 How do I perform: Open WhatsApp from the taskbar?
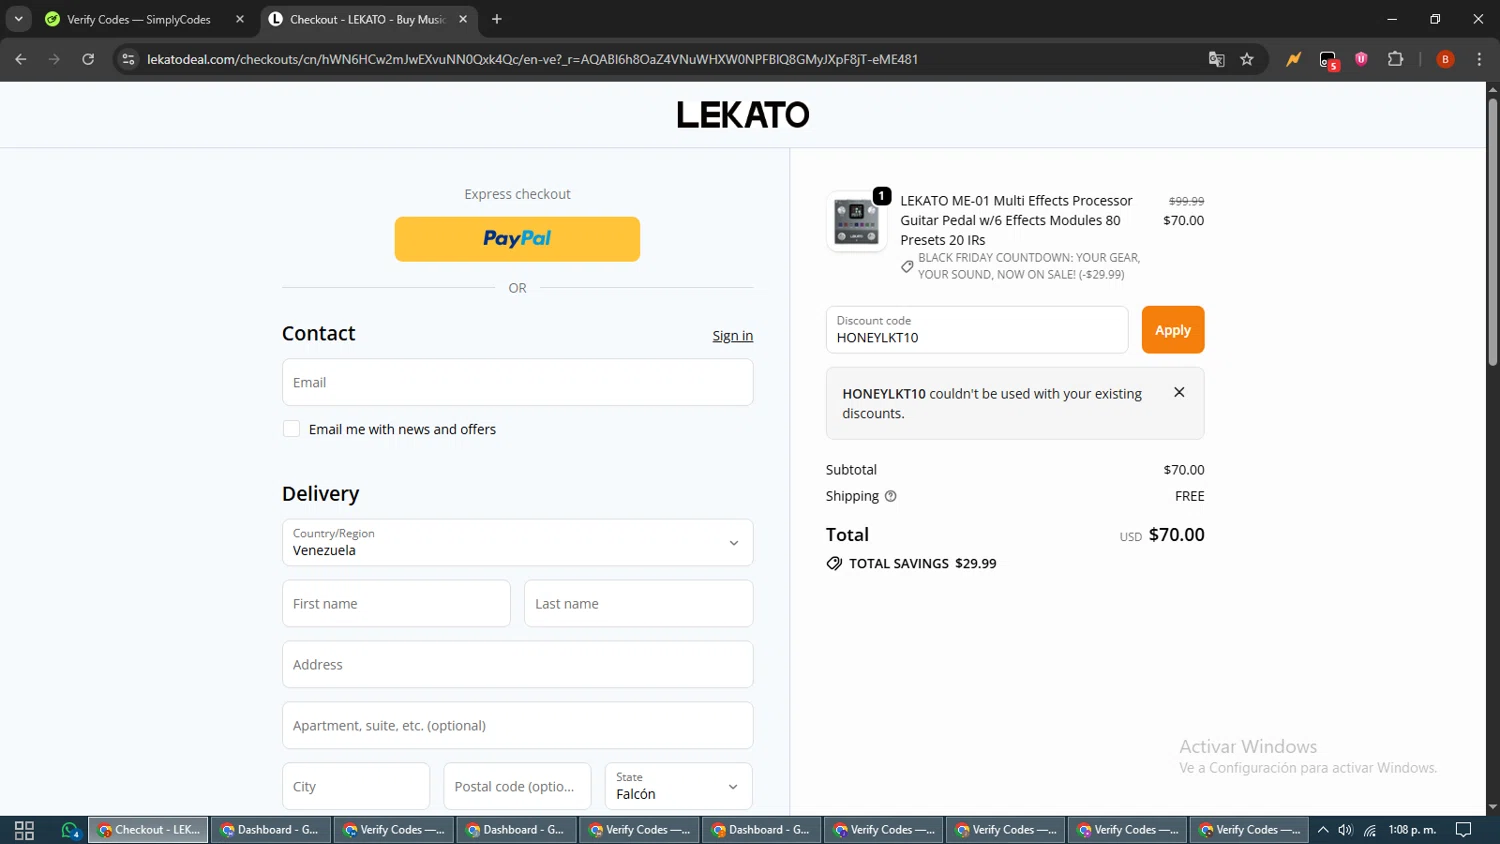pyautogui.click(x=70, y=830)
